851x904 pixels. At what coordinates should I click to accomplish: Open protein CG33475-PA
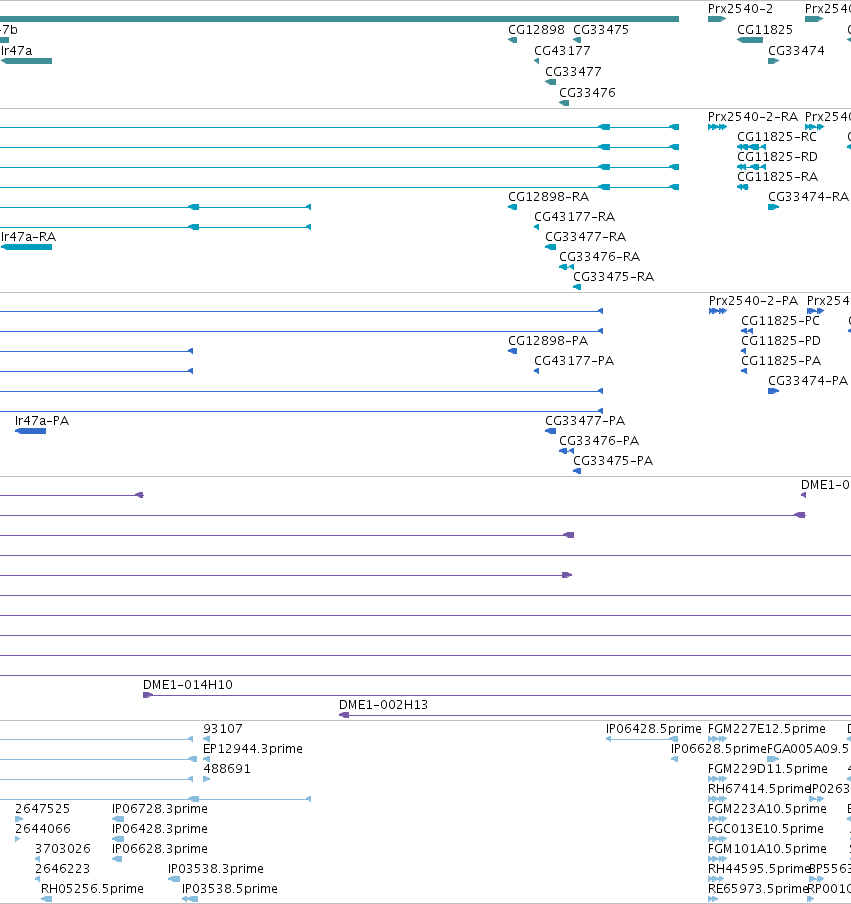(613, 461)
